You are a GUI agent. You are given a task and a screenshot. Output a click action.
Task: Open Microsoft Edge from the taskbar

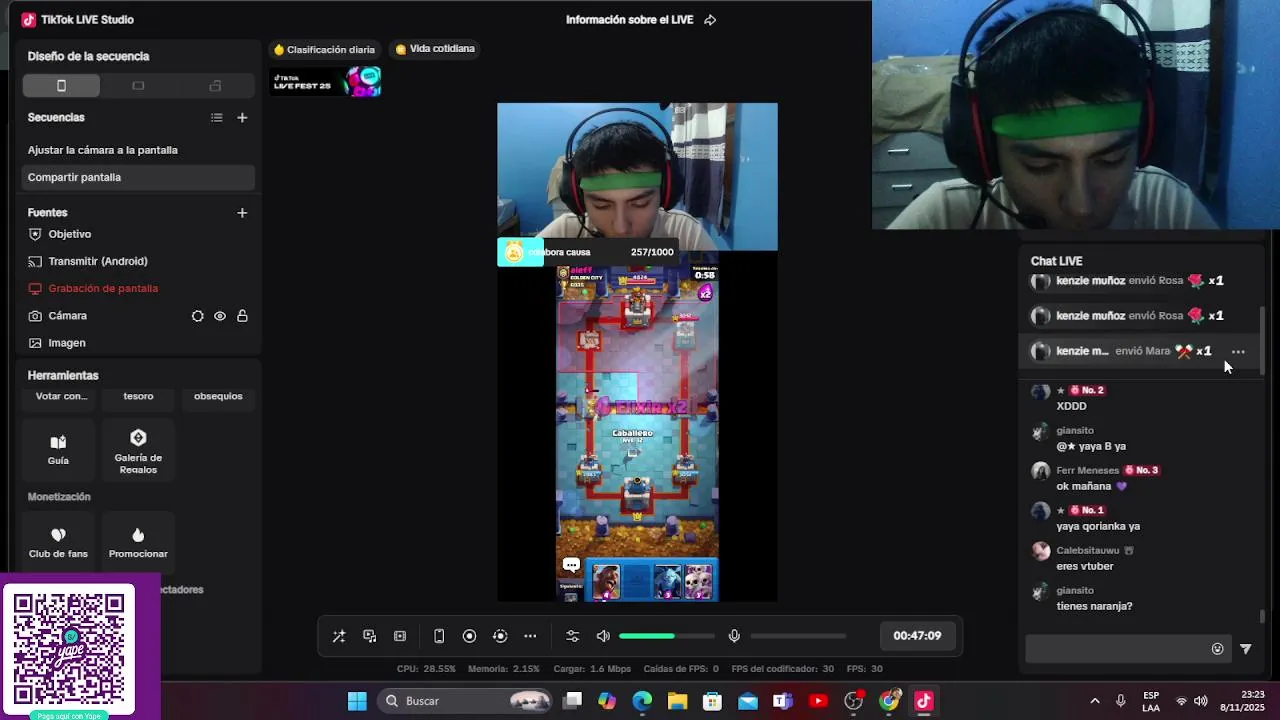[x=642, y=701]
